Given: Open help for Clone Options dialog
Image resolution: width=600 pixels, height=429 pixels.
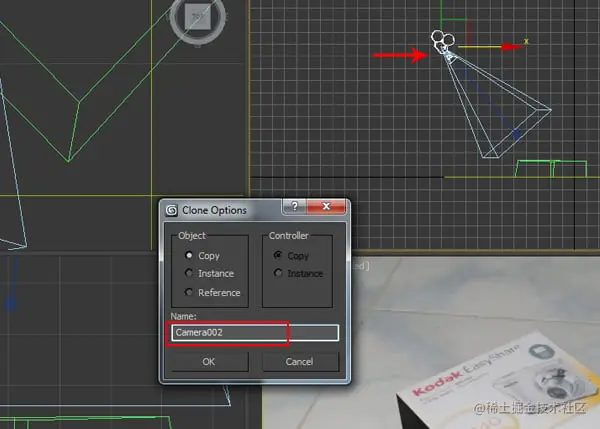Looking at the screenshot, I should [294, 206].
